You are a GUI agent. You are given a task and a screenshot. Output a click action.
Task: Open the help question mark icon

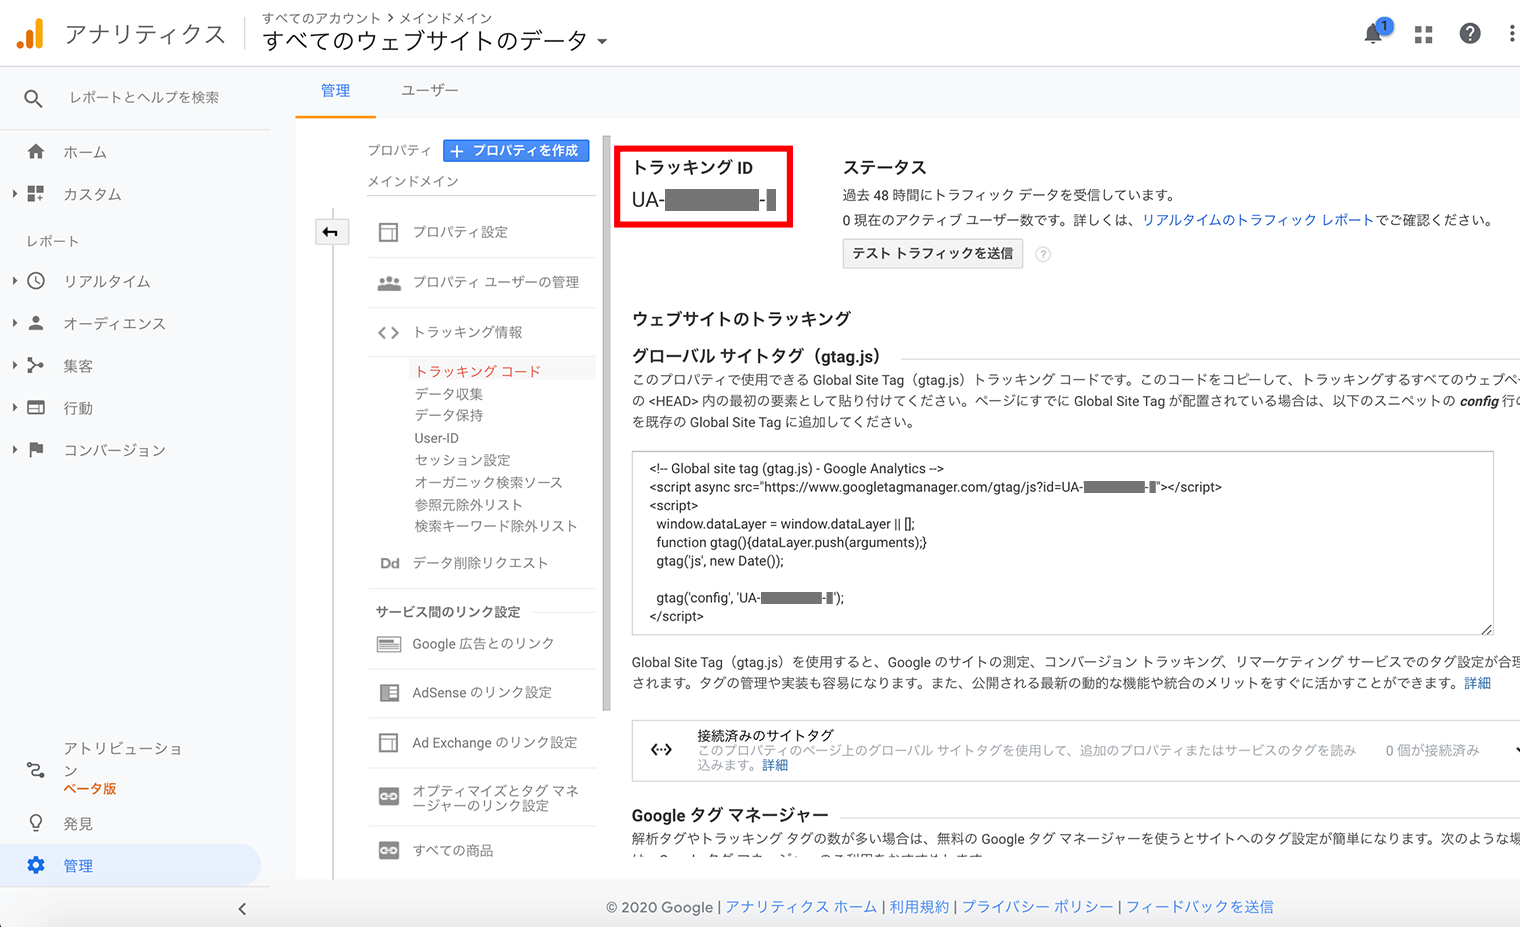(1469, 33)
